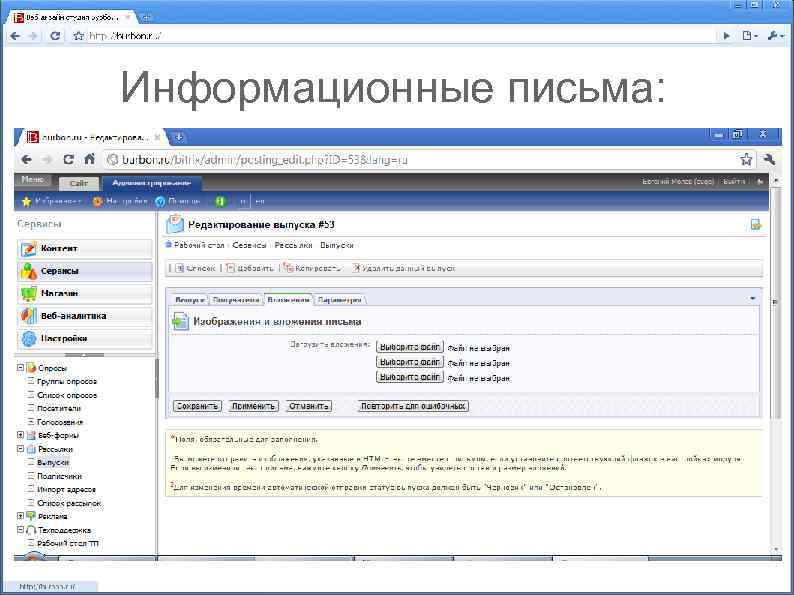
Task: Click the Избранное star icon in admin toolbar
Action: coord(26,202)
